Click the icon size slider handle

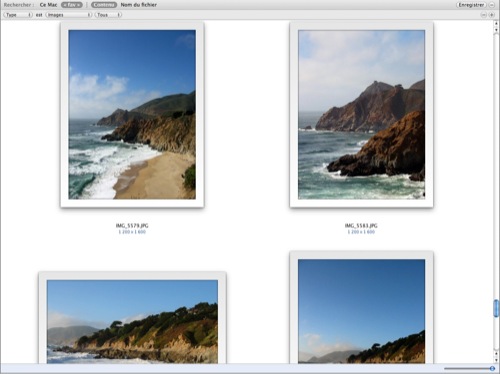point(492,368)
